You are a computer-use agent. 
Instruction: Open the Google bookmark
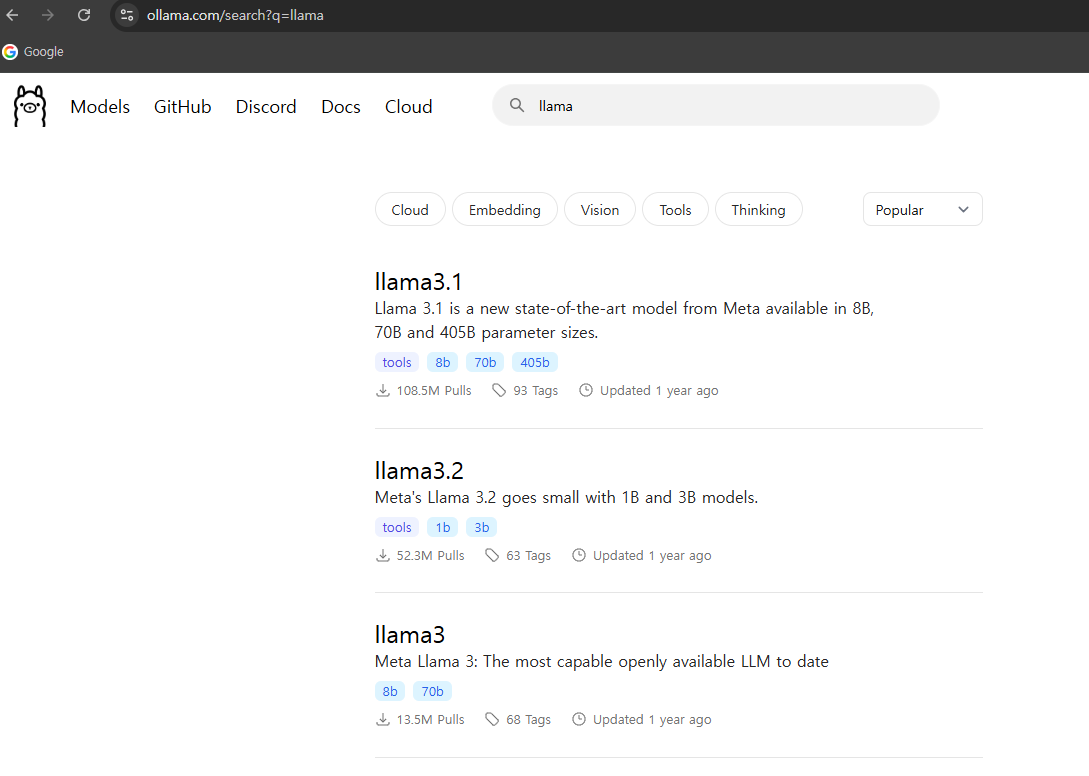(x=33, y=51)
